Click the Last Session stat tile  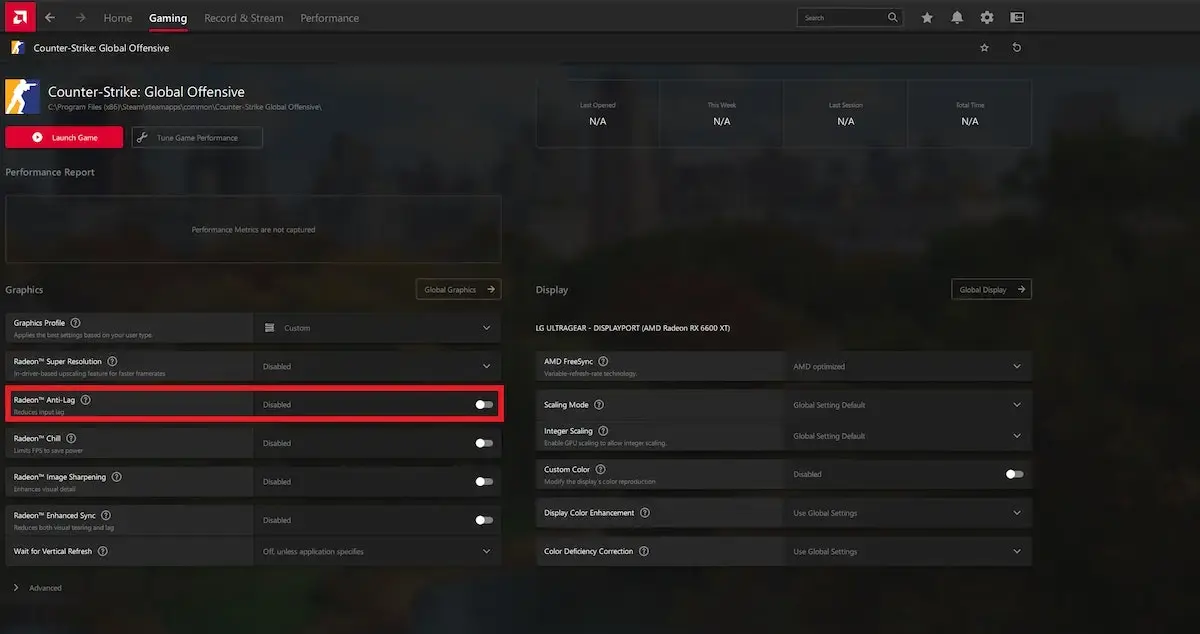846,114
